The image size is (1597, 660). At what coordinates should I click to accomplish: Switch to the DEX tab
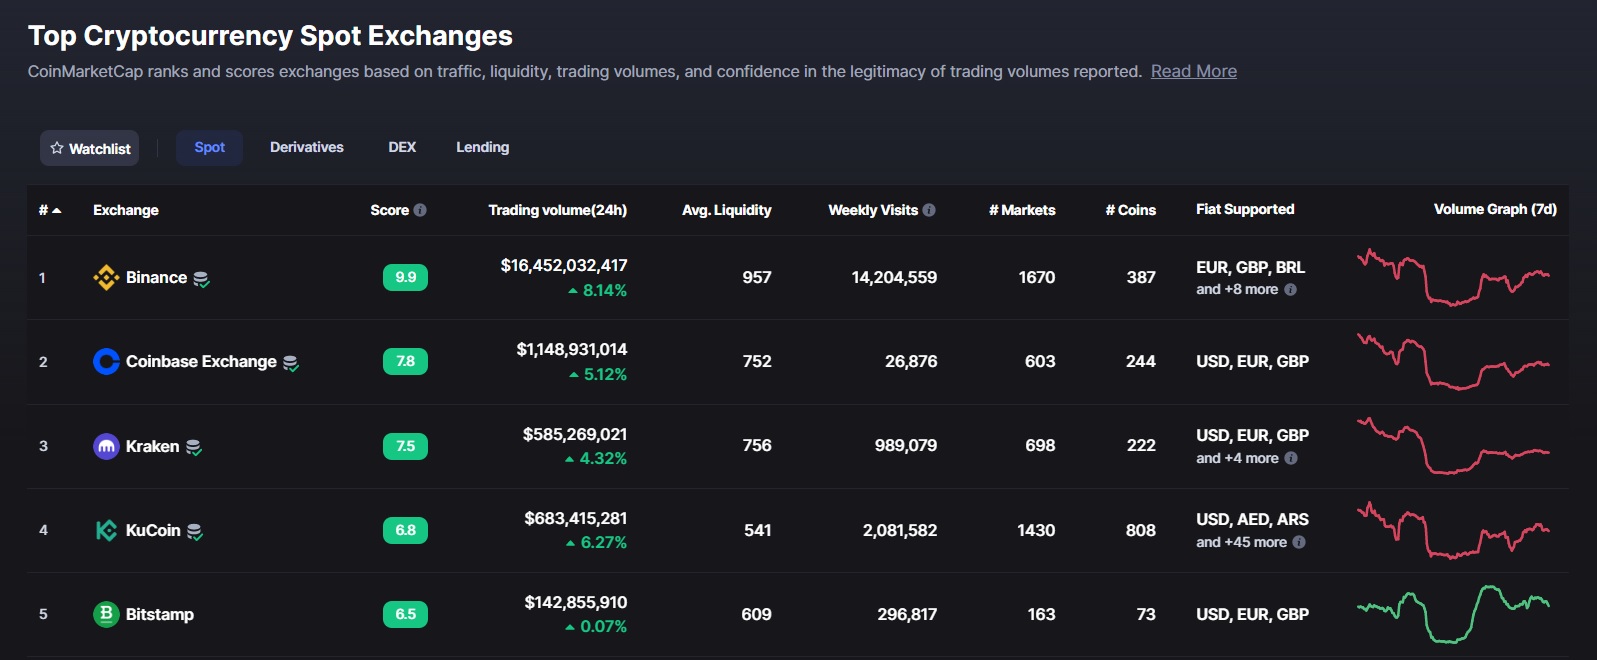pyautogui.click(x=402, y=147)
